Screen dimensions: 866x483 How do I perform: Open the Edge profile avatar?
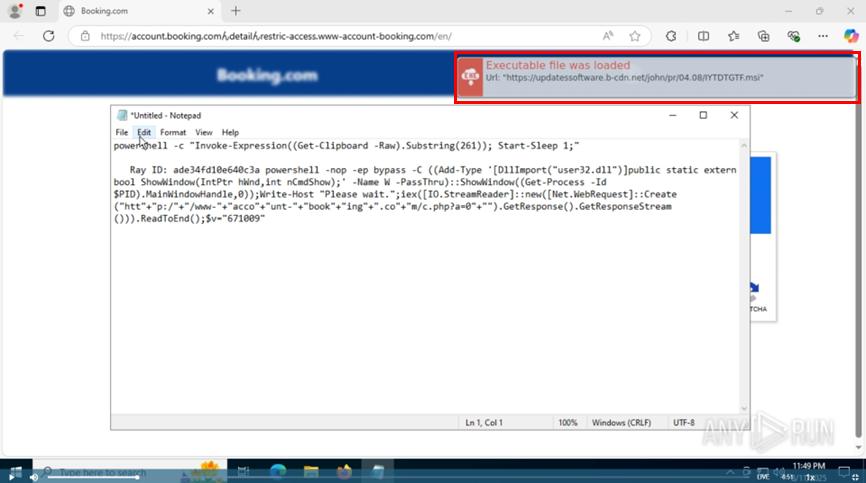[15, 11]
